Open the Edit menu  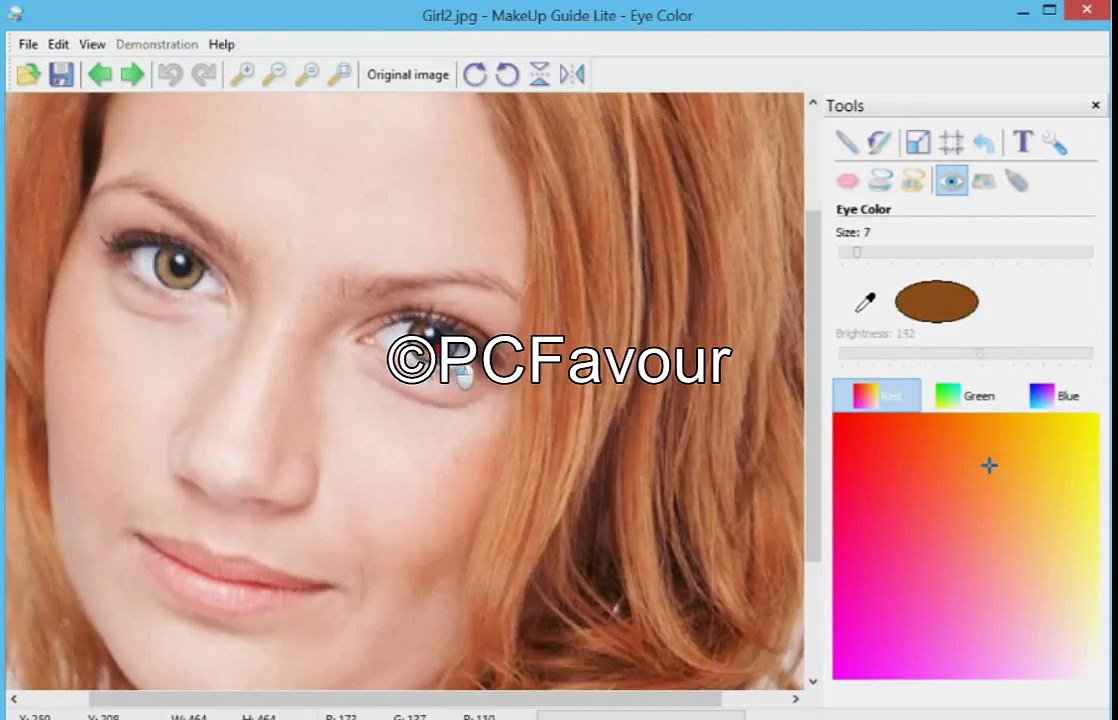point(58,44)
